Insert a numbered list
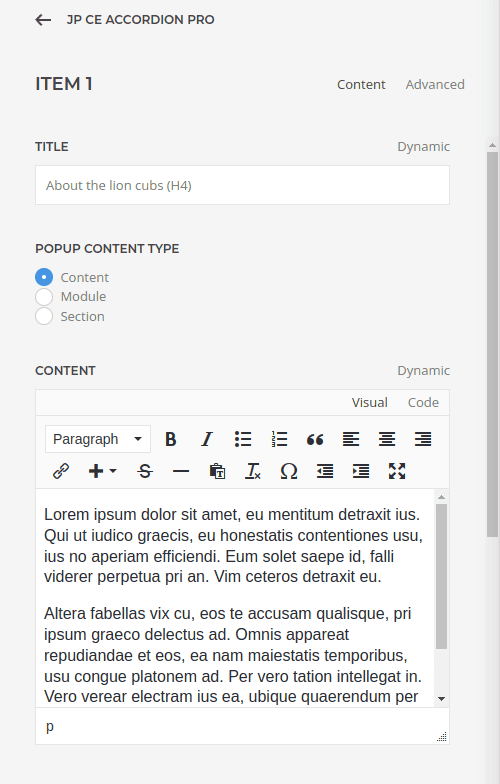This screenshot has width=500, height=784. pos(279,439)
